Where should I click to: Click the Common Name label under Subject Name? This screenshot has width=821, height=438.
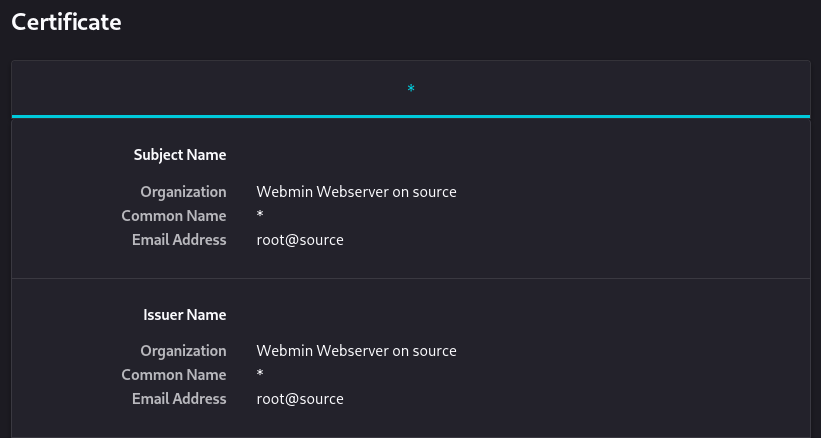pyautogui.click(x=174, y=216)
